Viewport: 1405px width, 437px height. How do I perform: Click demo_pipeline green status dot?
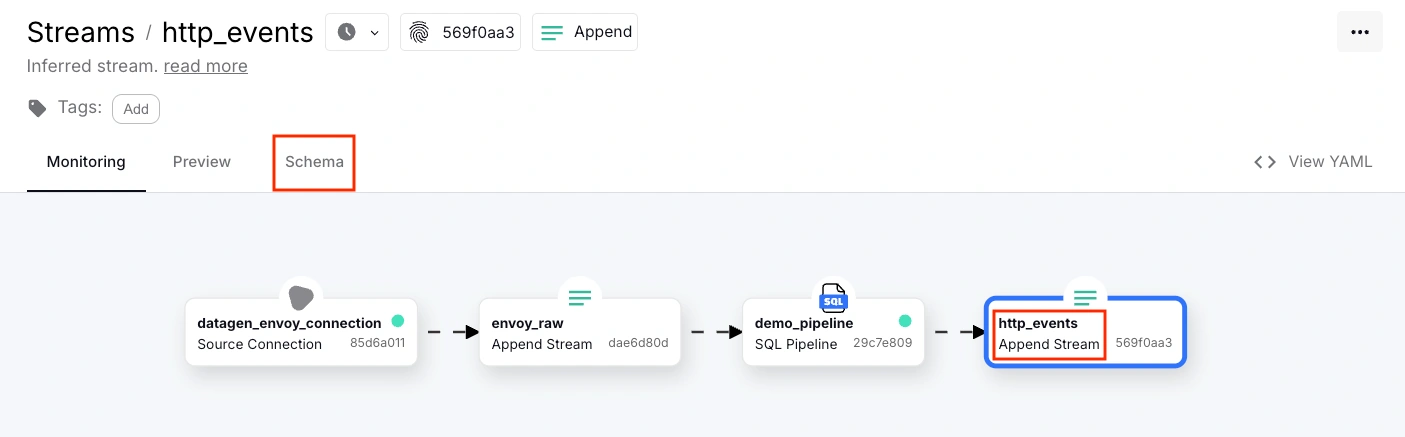[905, 322]
